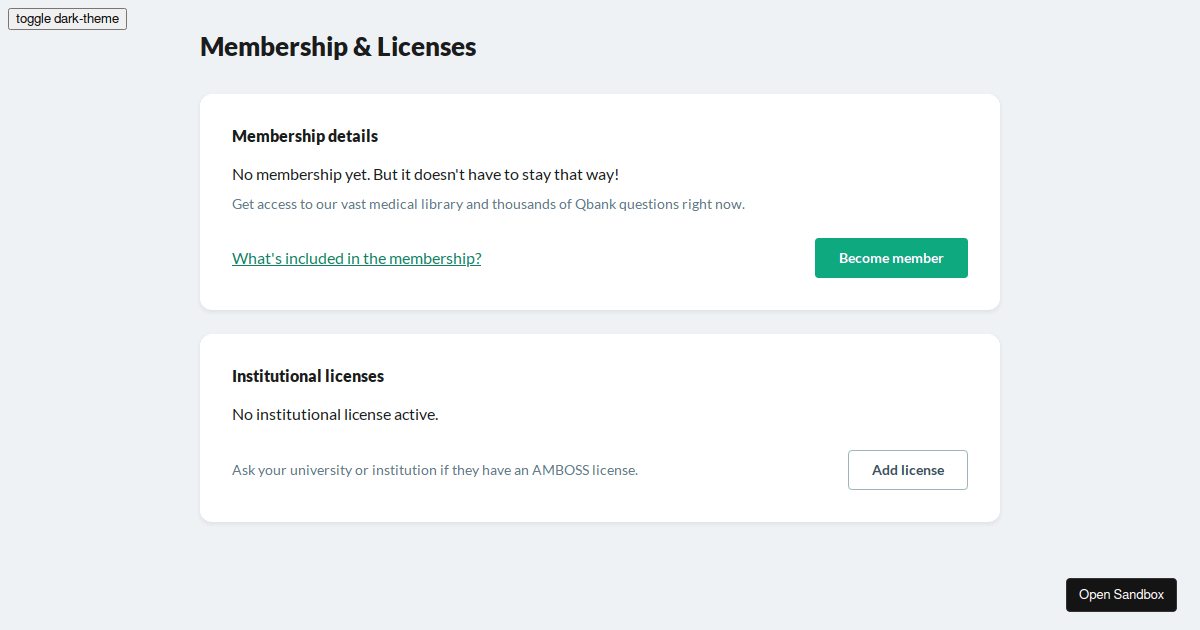Select the "Ask your university or institution" hint text
1200x630 pixels.
435,470
